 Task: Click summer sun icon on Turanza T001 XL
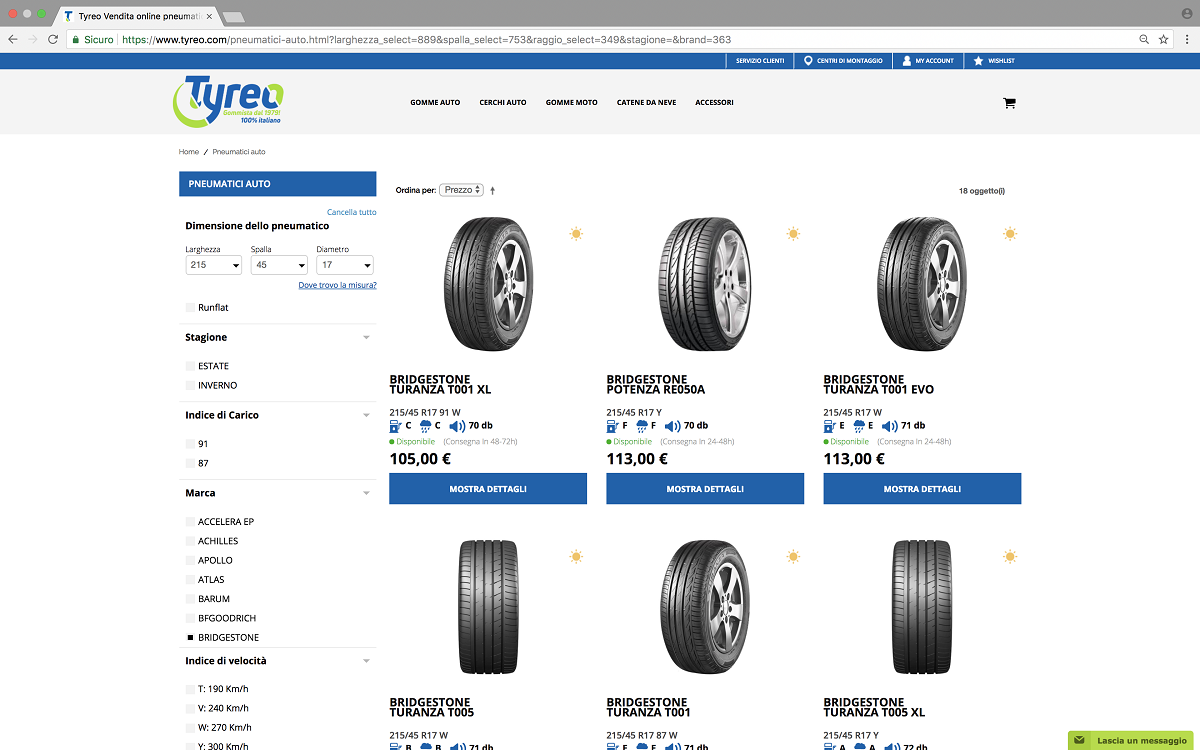[x=576, y=234]
